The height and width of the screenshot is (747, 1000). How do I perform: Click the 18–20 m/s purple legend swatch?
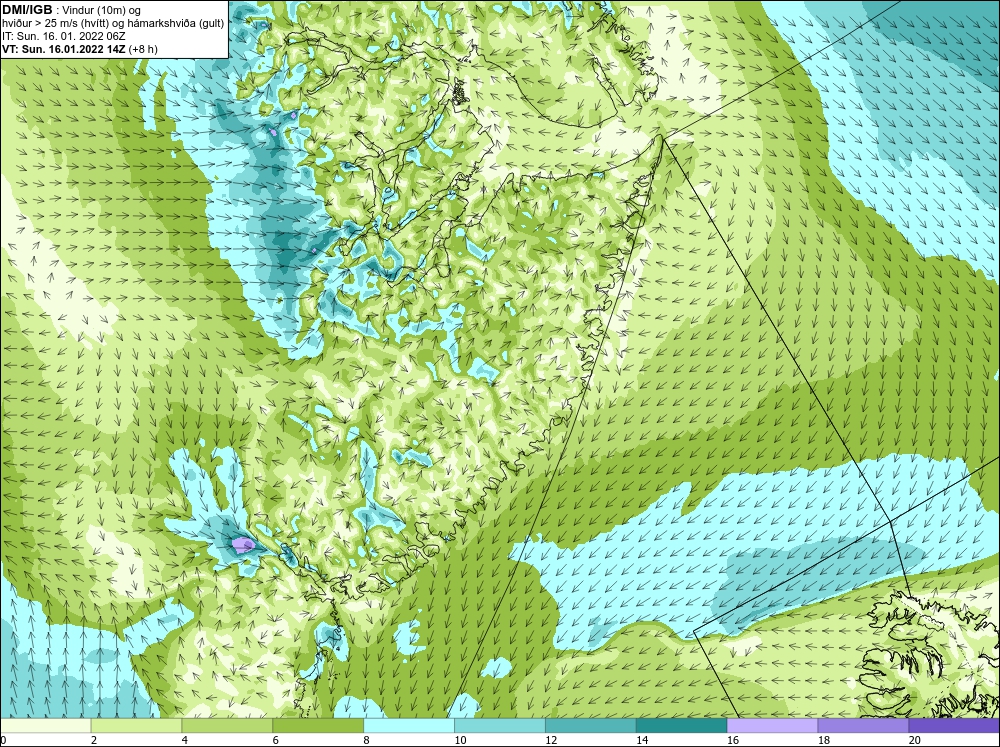click(863, 726)
